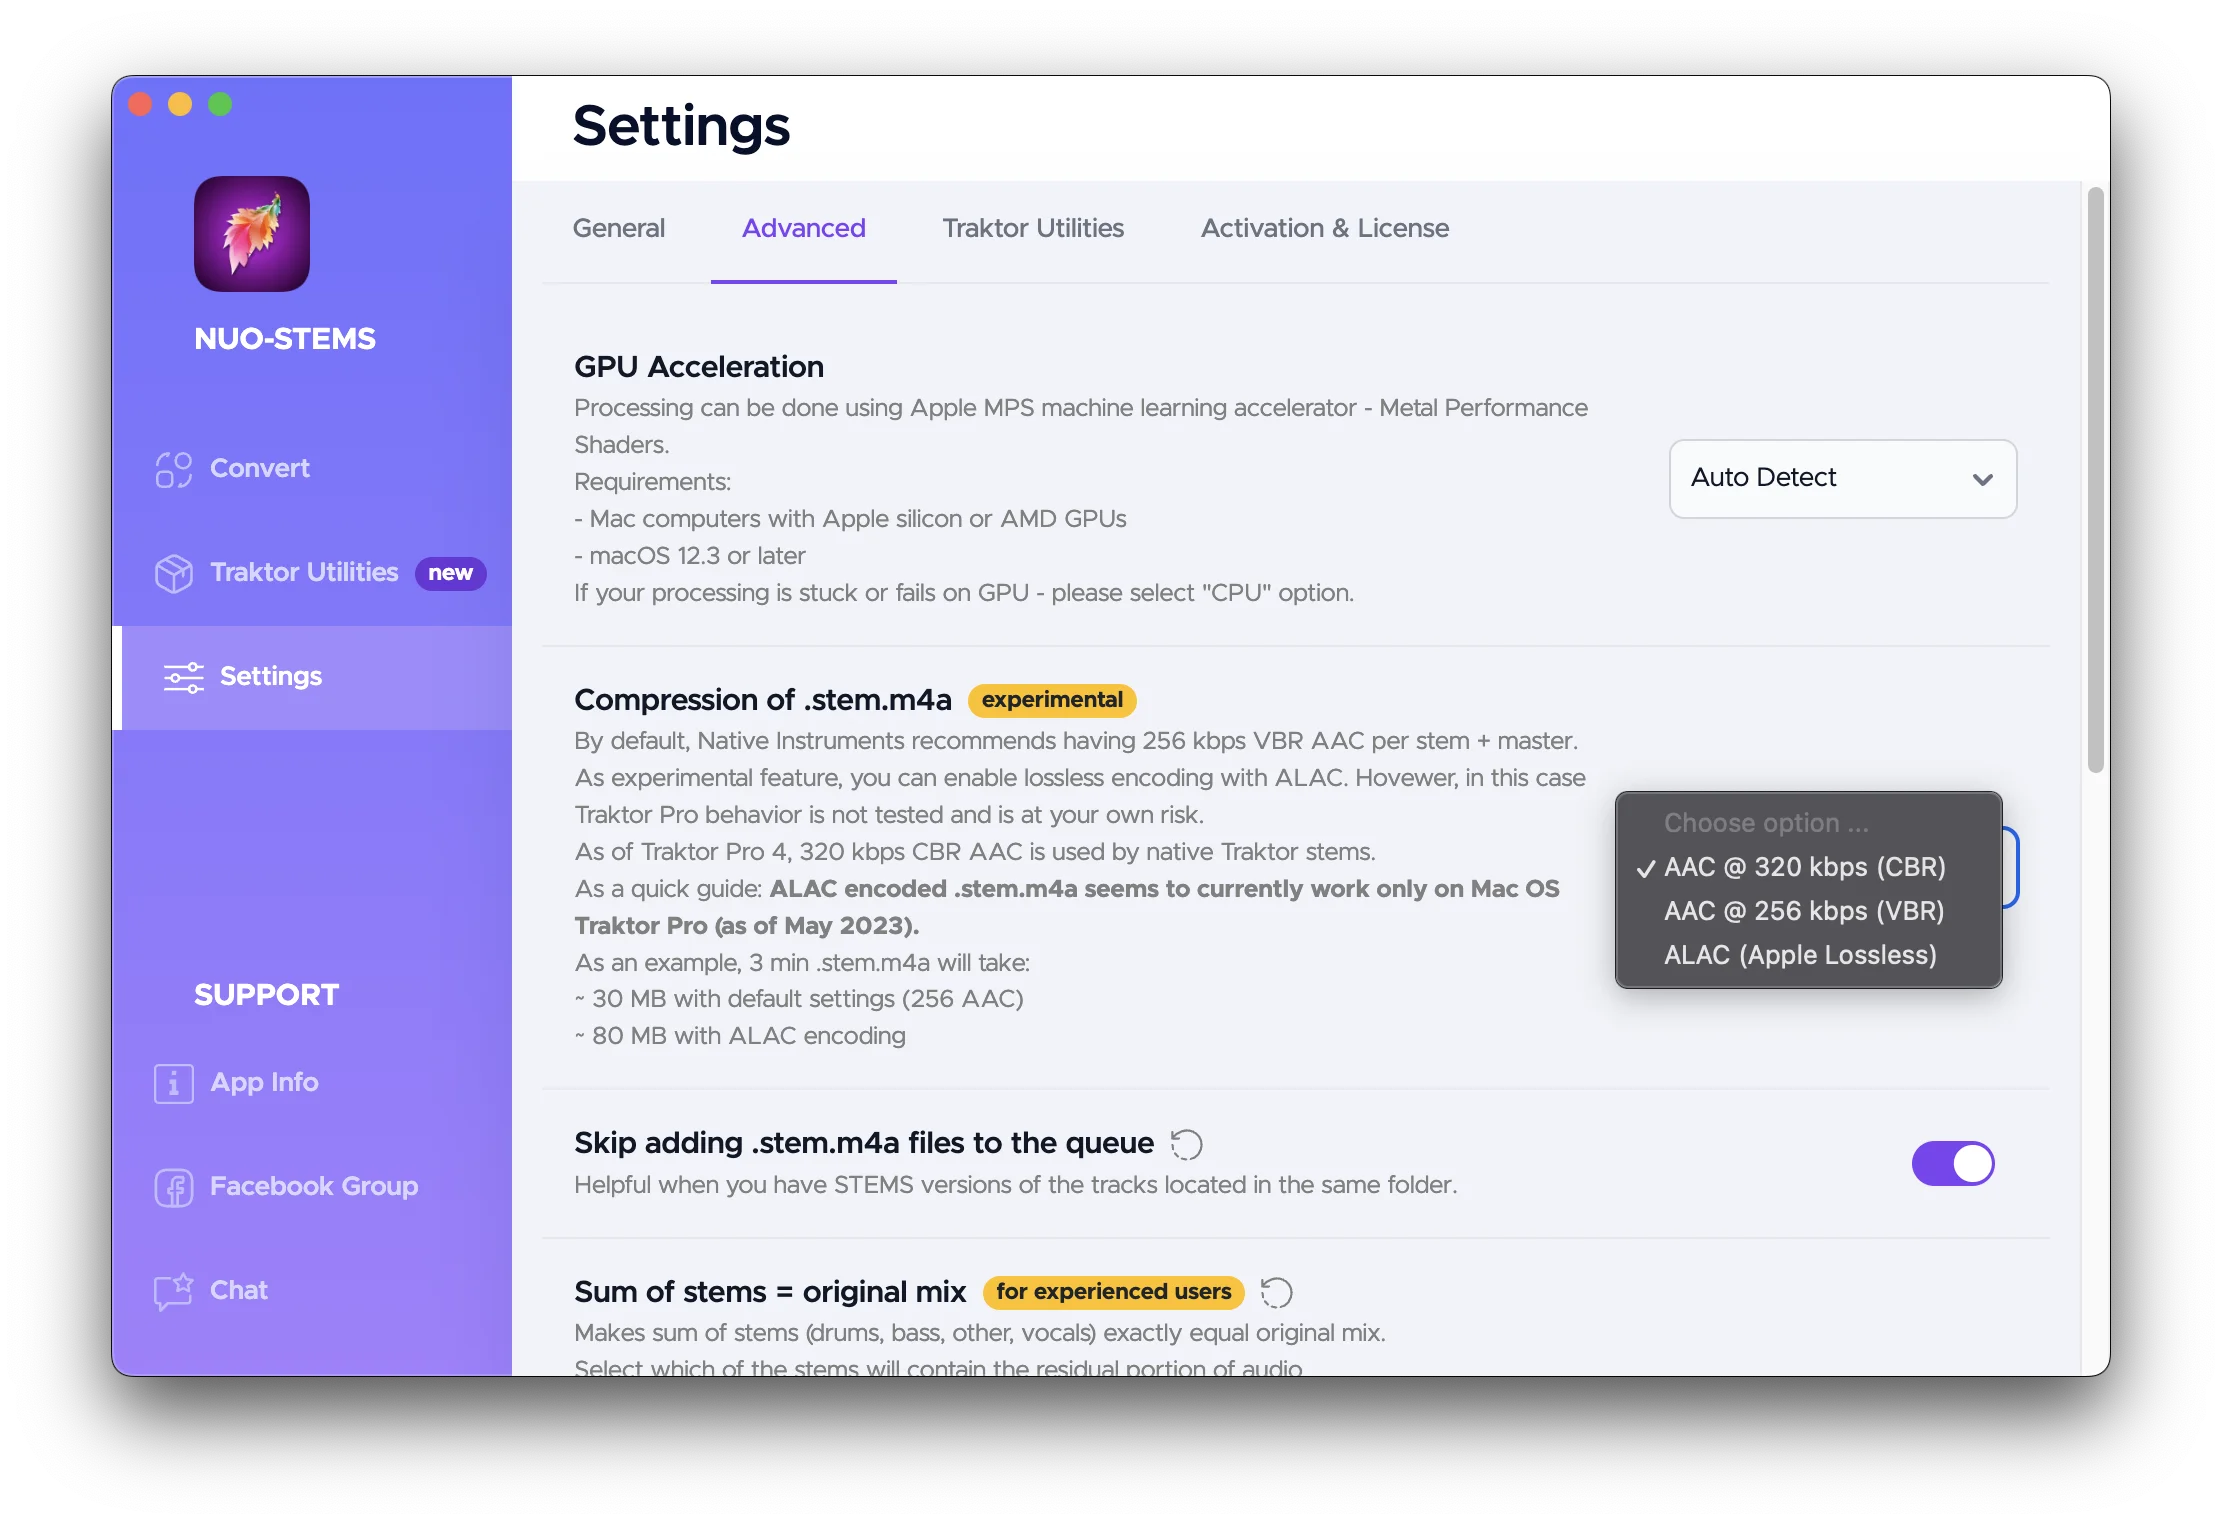Switch to the General tab
Screen dimensions: 2222x1524
618,228
